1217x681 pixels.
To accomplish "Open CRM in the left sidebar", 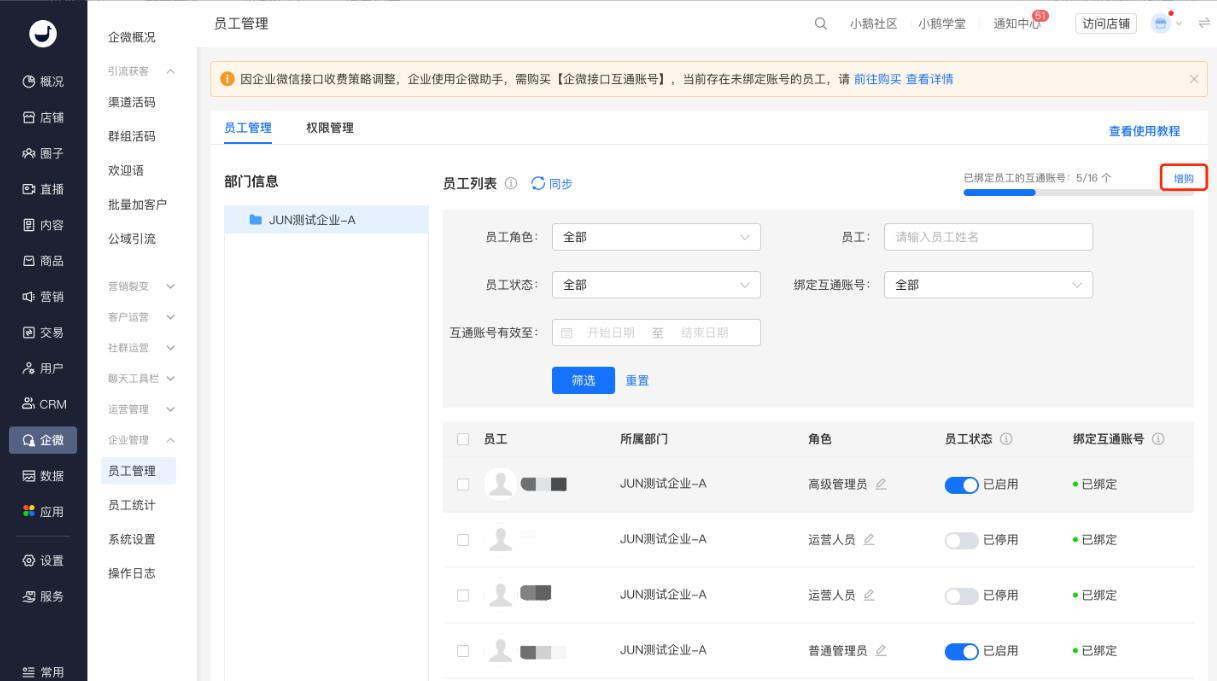I will [x=43, y=404].
